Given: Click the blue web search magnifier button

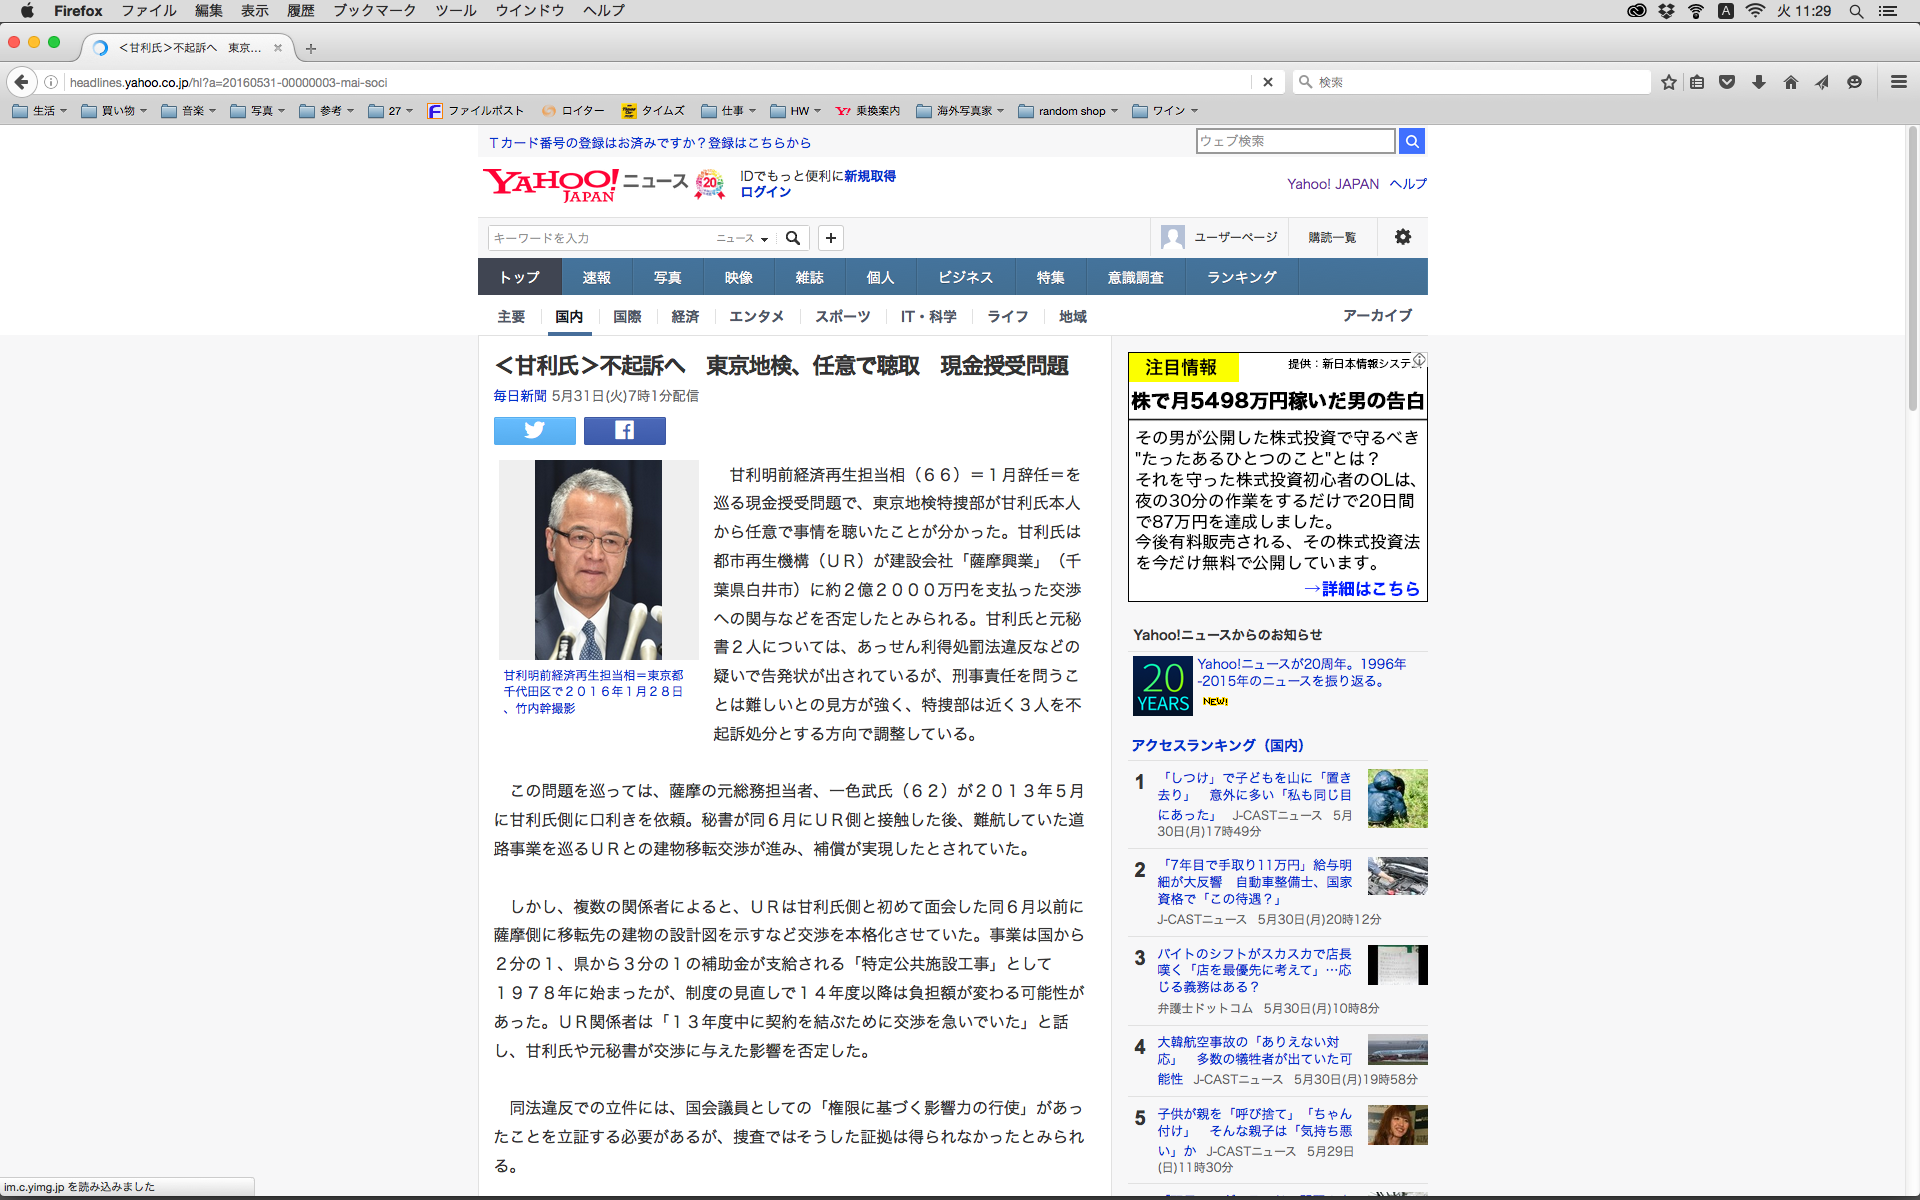Looking at the screenshot, I should pyautogui.click(x=1411, y=141).
